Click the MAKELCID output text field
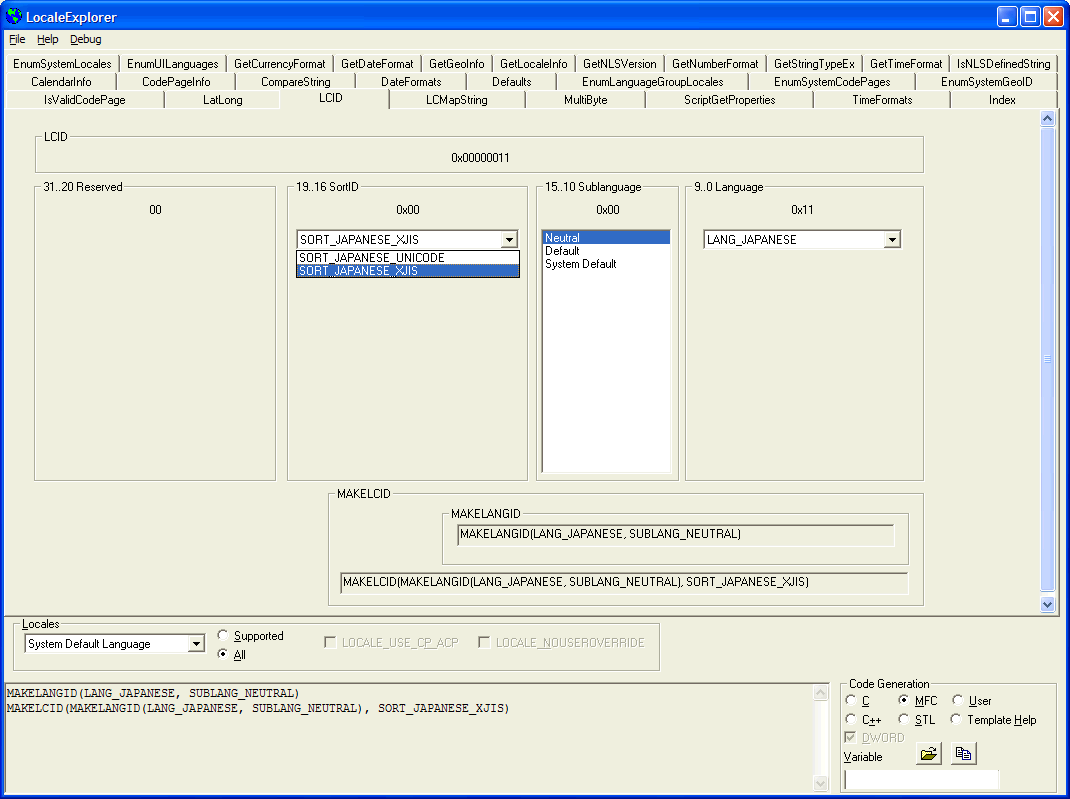The width and height of the screenshot is (1070, 799). pos(624,582)
